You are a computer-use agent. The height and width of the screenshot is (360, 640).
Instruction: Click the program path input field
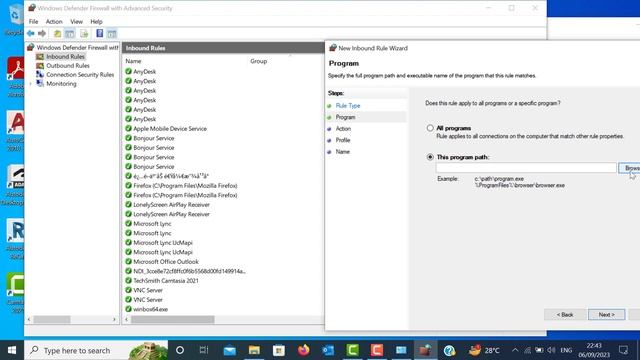[526, 167]
